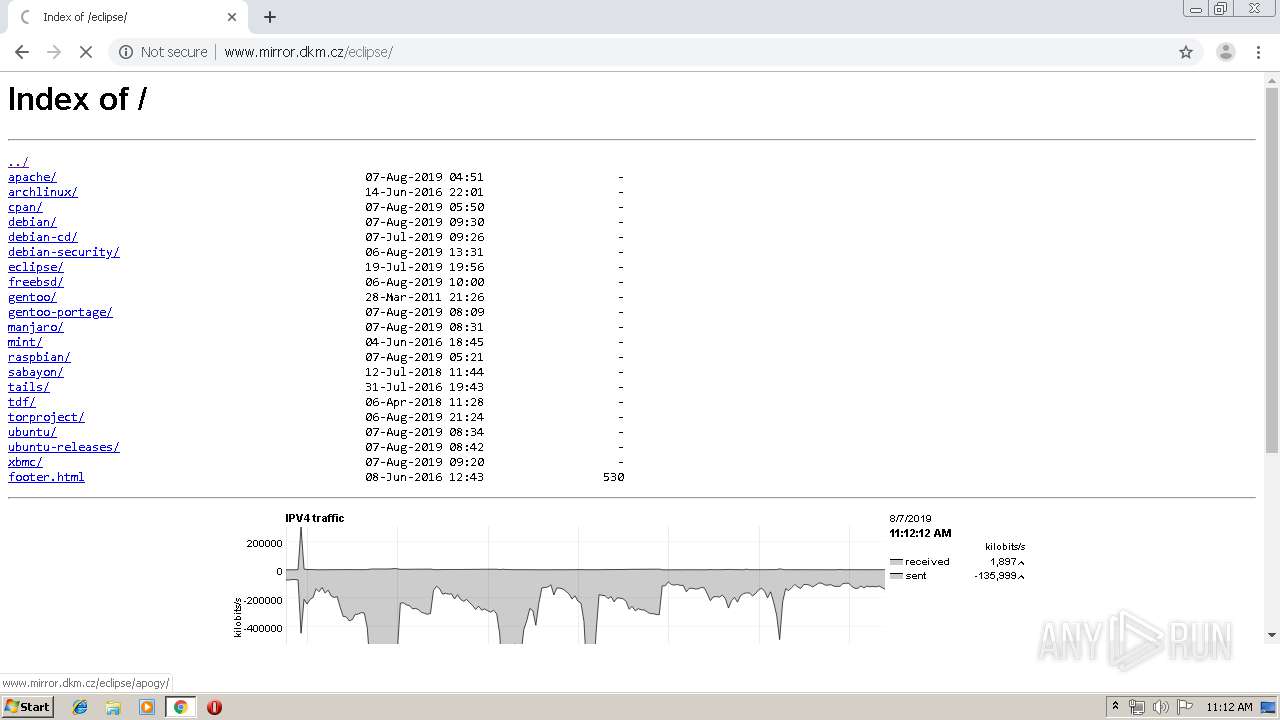Open the debian-cd/ directory
Screen dimensions: 1280x720
[43, 237]
